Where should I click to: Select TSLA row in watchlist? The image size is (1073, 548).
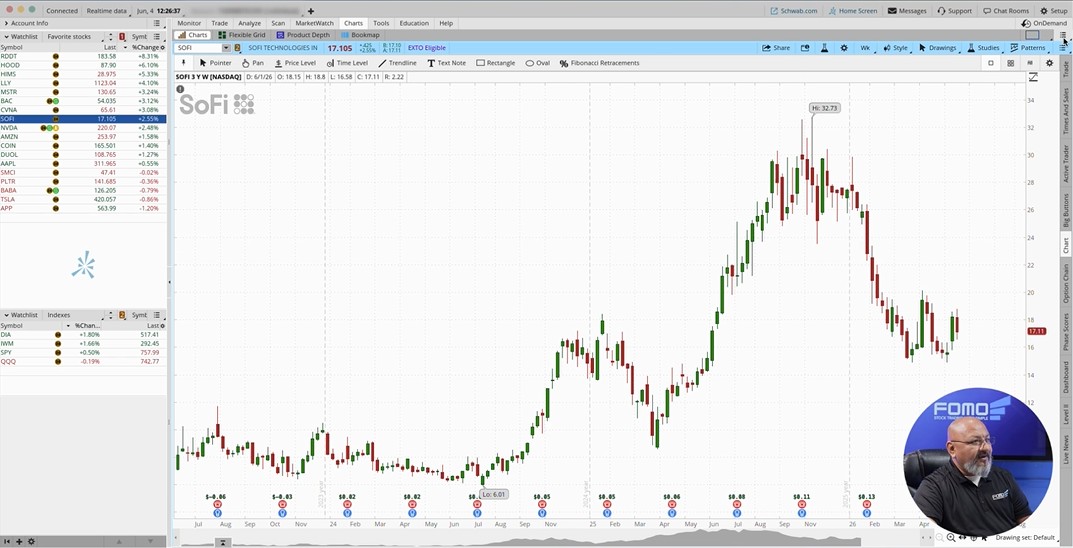[83, 199]
